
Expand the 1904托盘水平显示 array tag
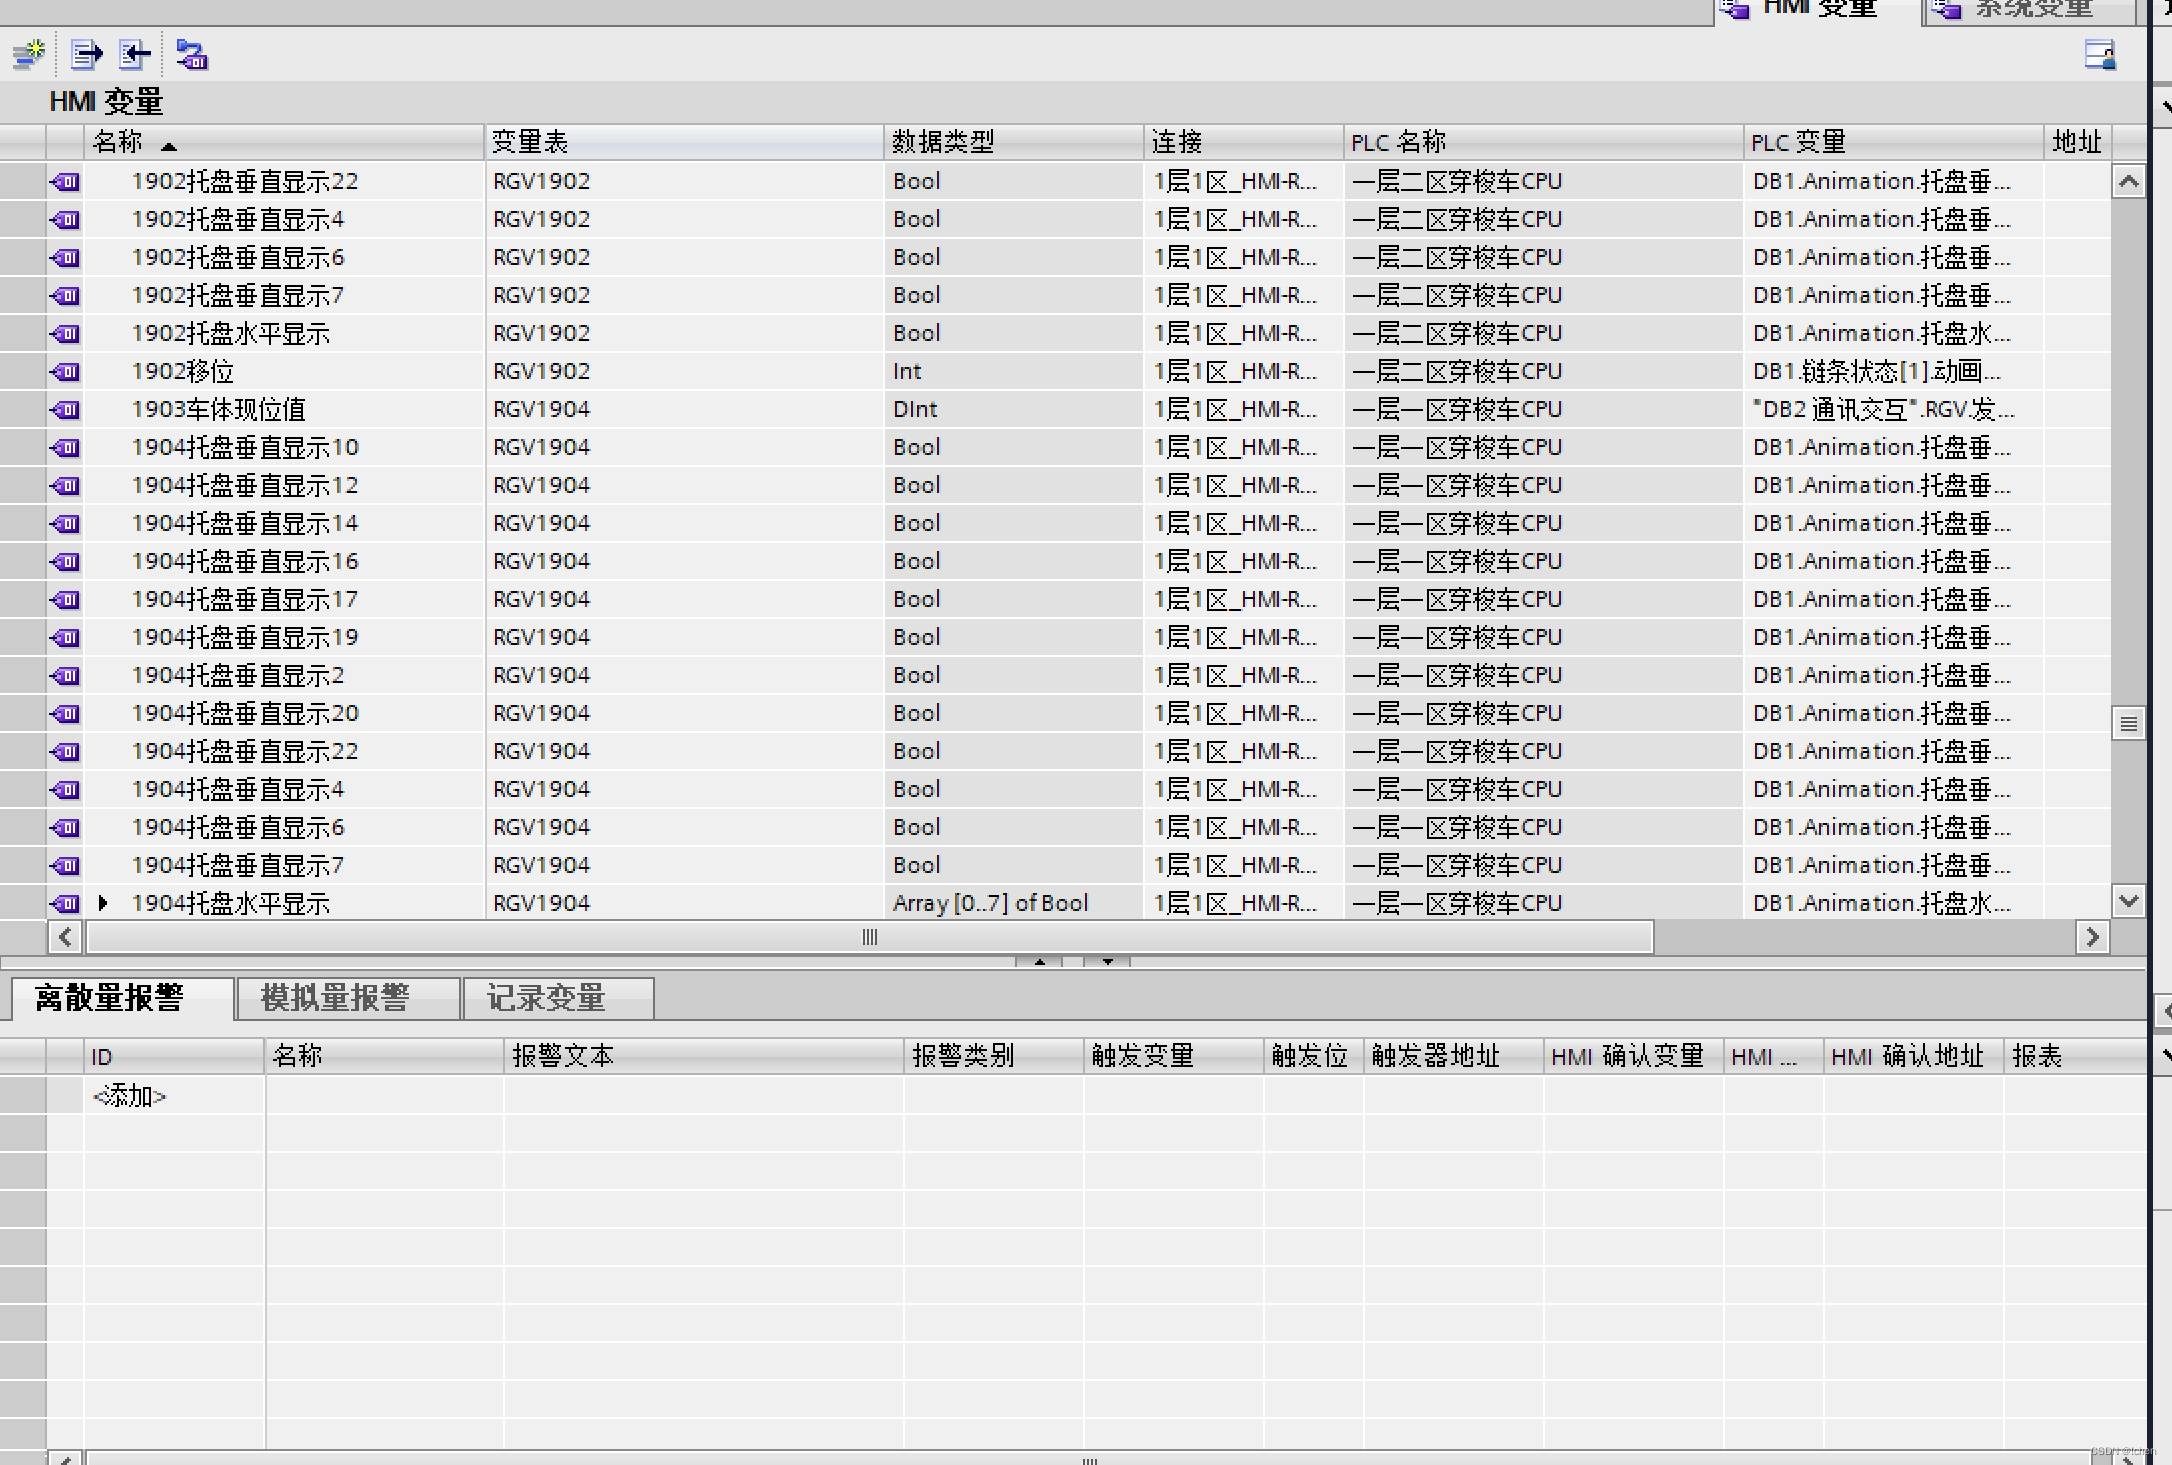point(103,903)
